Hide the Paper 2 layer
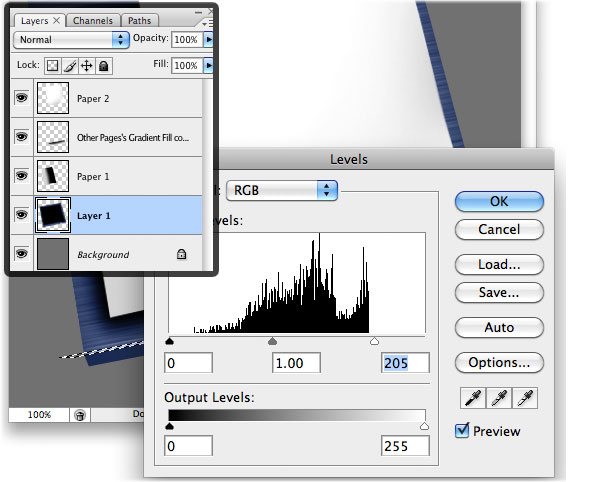The width and height of the screenshot is (600, 482). (21, 98)
